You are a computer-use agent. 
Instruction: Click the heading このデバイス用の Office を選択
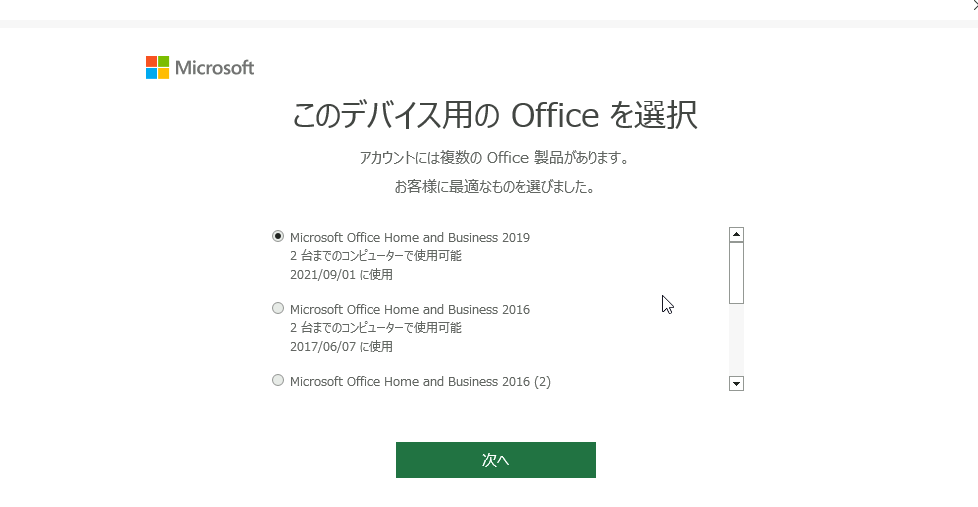click(494, 116)
